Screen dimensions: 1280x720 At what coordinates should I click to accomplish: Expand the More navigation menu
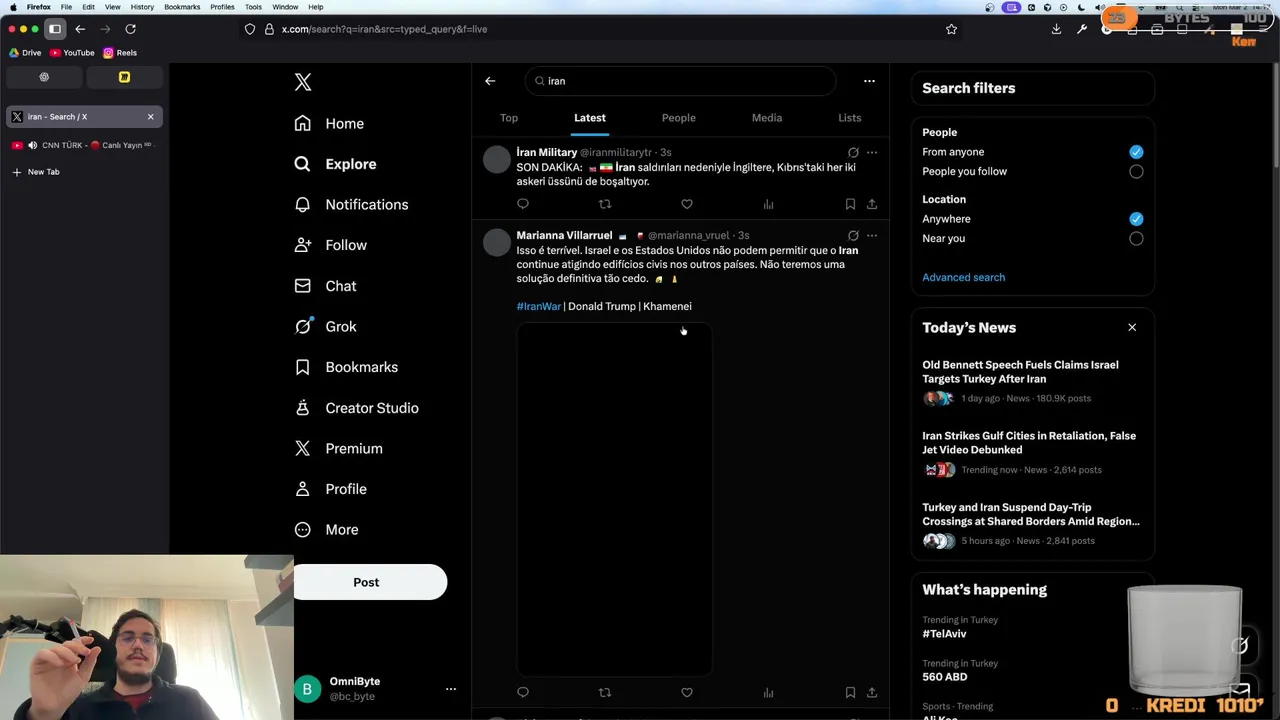(327, 530)
